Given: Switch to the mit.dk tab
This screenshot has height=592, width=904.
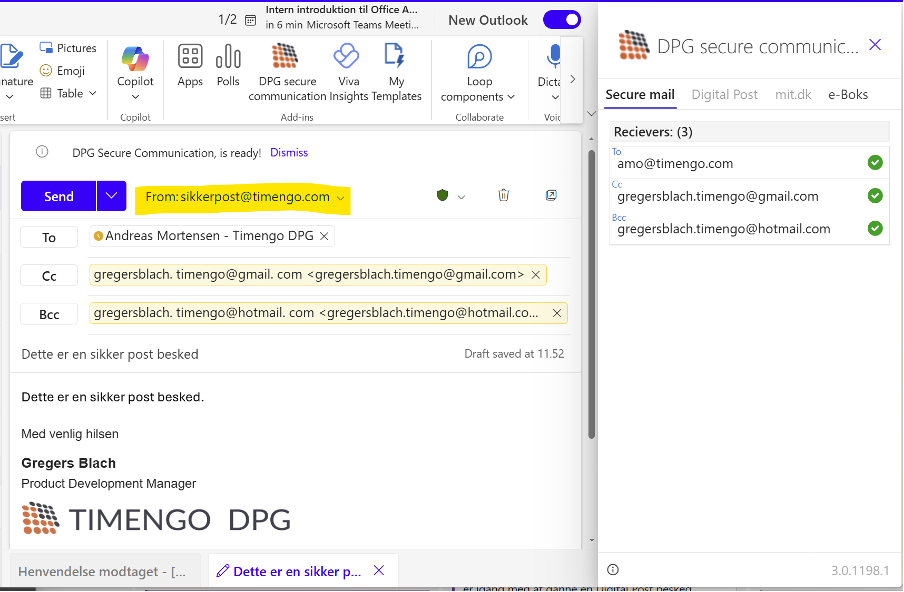Looking at the screenshot, I should click(793, 95).
